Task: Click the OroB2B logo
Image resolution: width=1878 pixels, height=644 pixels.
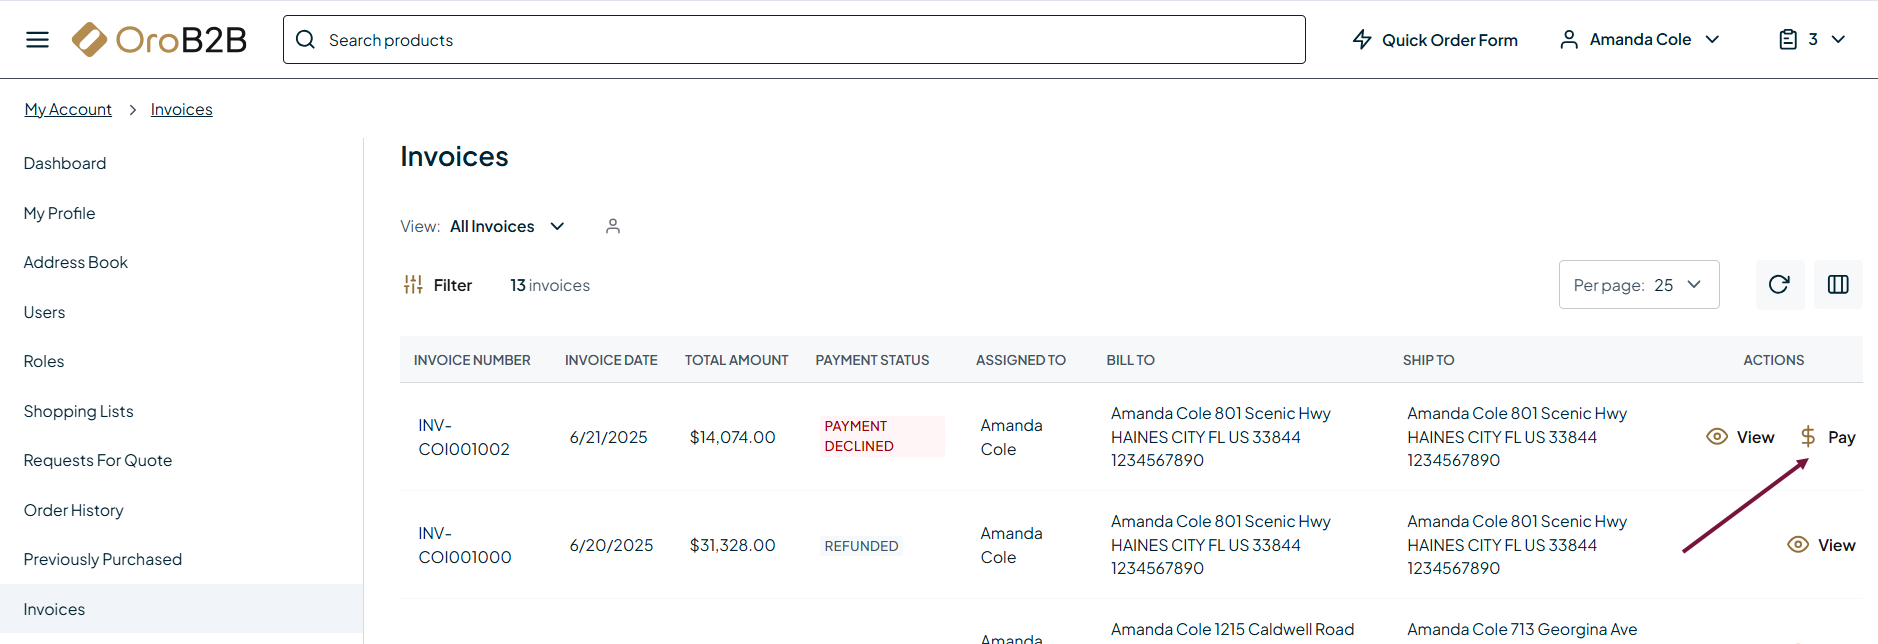Action: coord(160,40)
